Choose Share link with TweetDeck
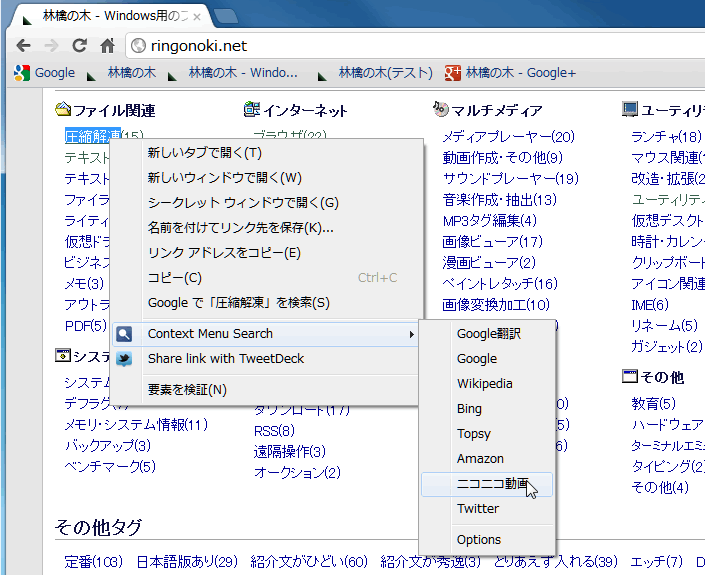 coord(266,359)
